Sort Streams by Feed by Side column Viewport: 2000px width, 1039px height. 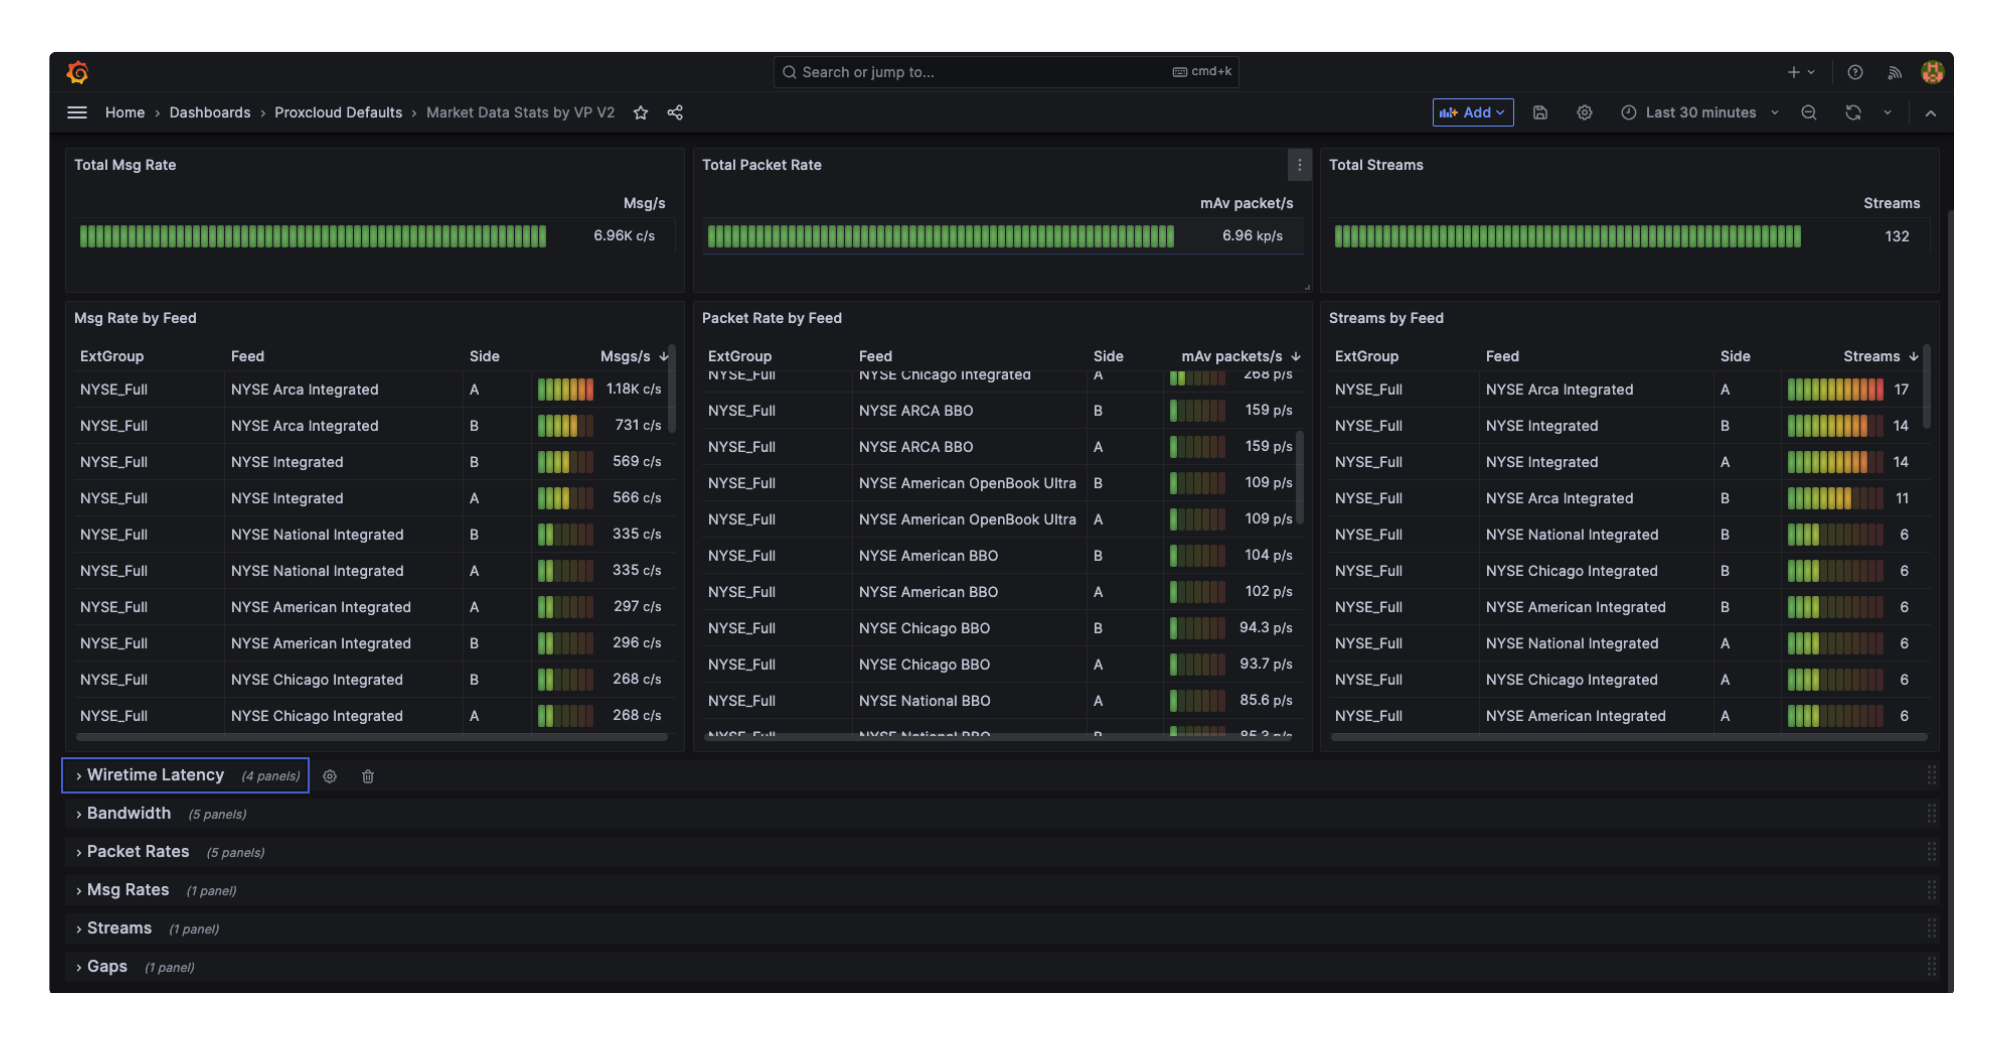1735,356
